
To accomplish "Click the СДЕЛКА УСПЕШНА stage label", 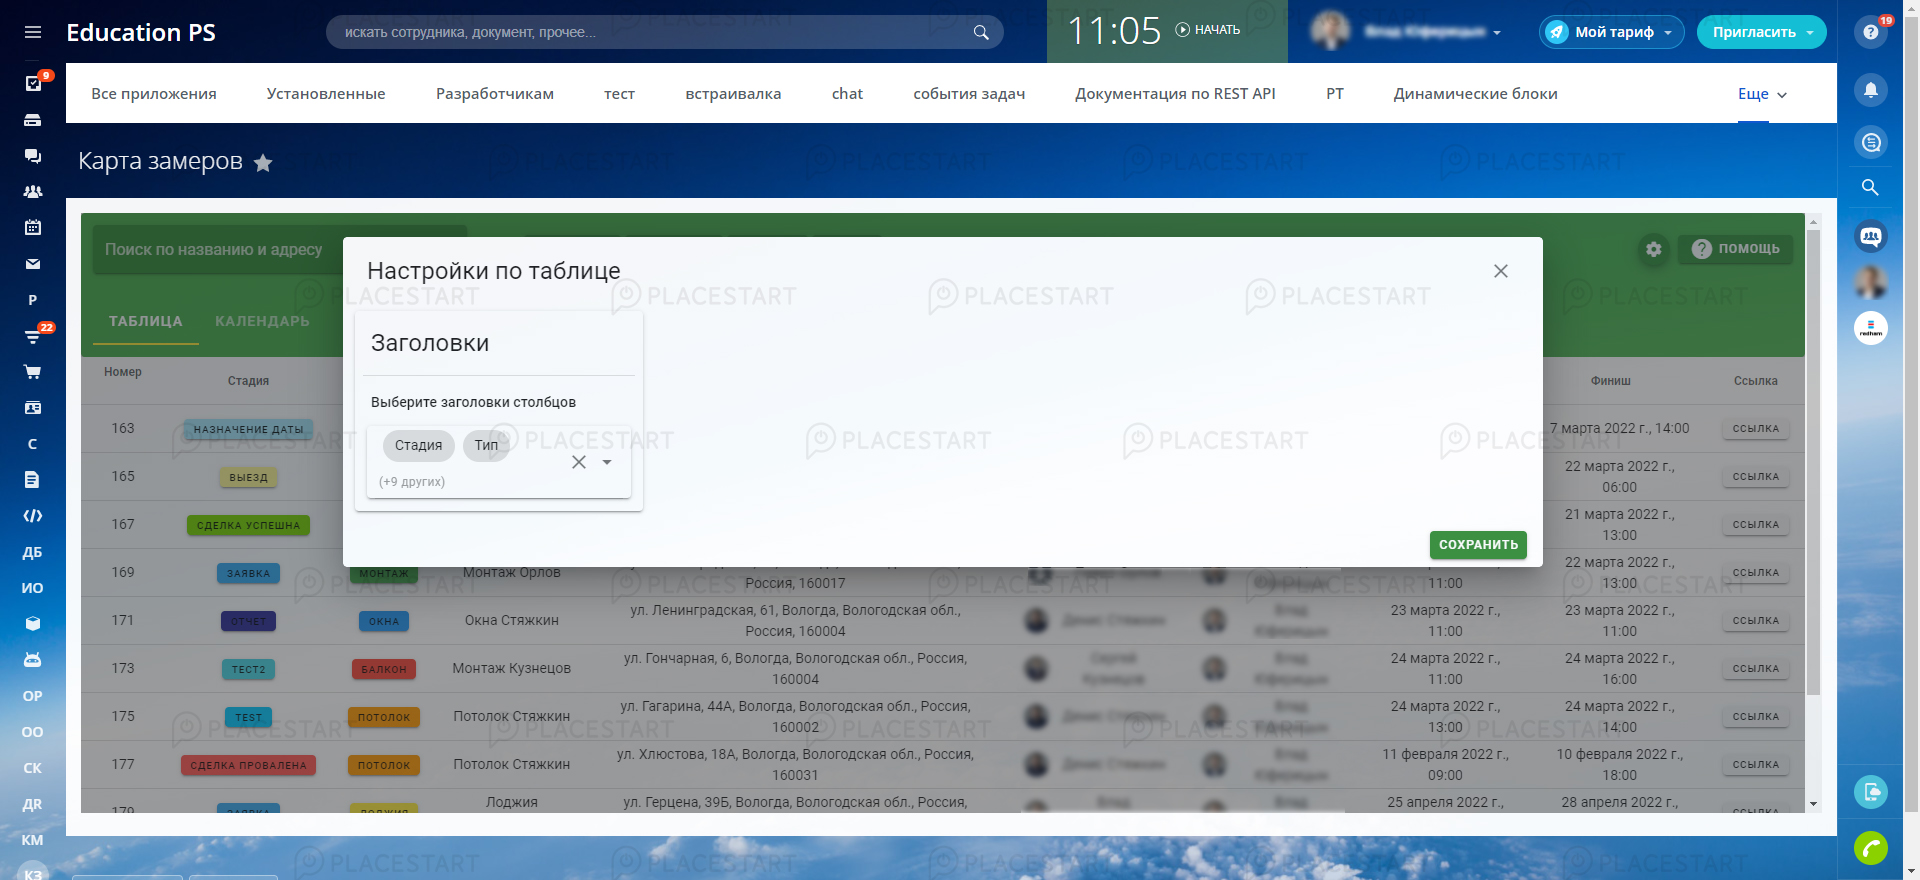I will click(x=249, y=525).
